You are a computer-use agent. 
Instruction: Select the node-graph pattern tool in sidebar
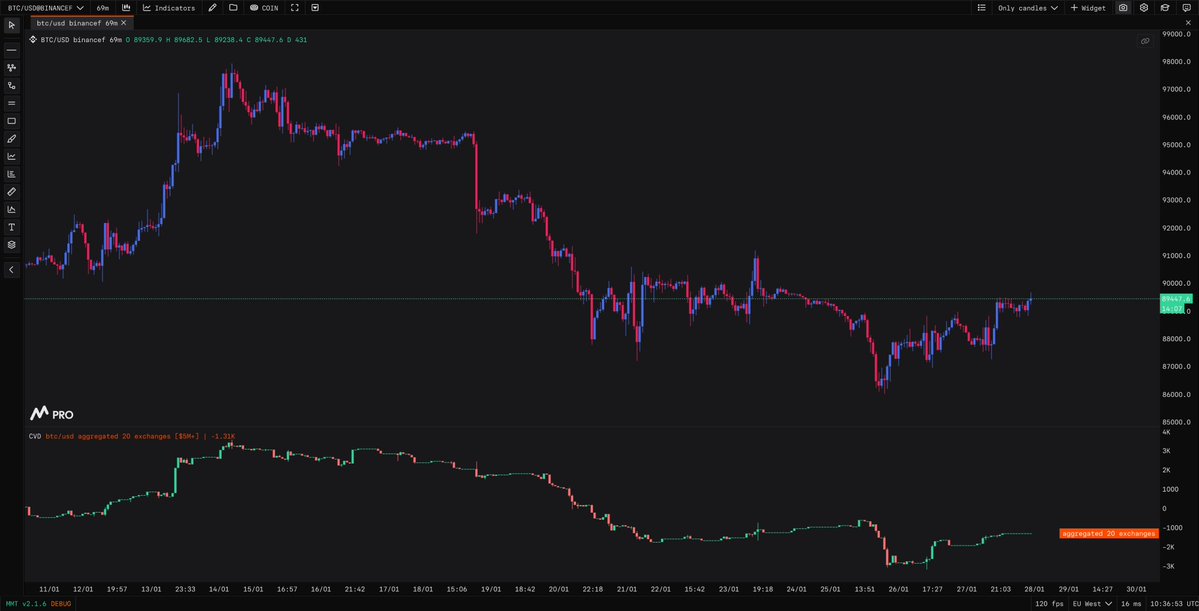coord(11,67)
